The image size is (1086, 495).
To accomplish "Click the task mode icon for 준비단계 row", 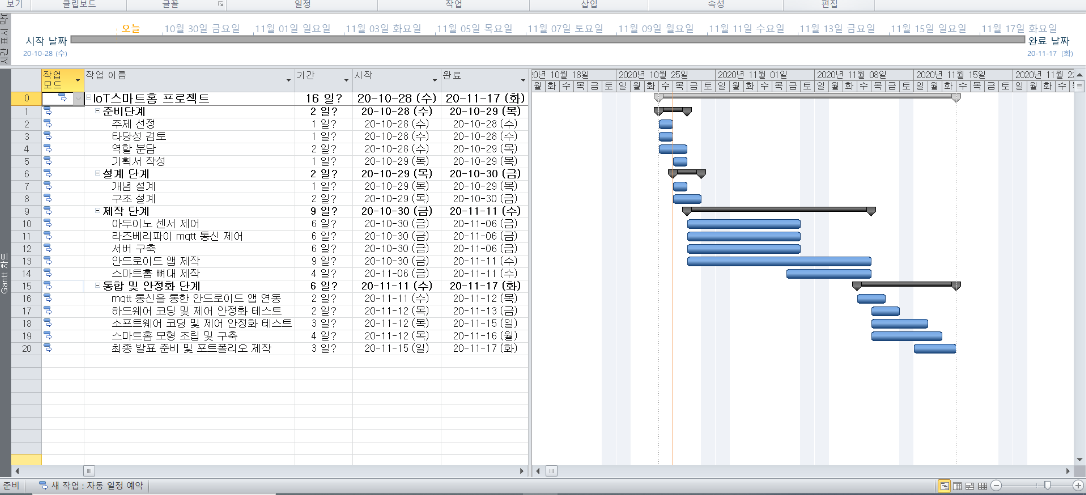I will point(48,111).
